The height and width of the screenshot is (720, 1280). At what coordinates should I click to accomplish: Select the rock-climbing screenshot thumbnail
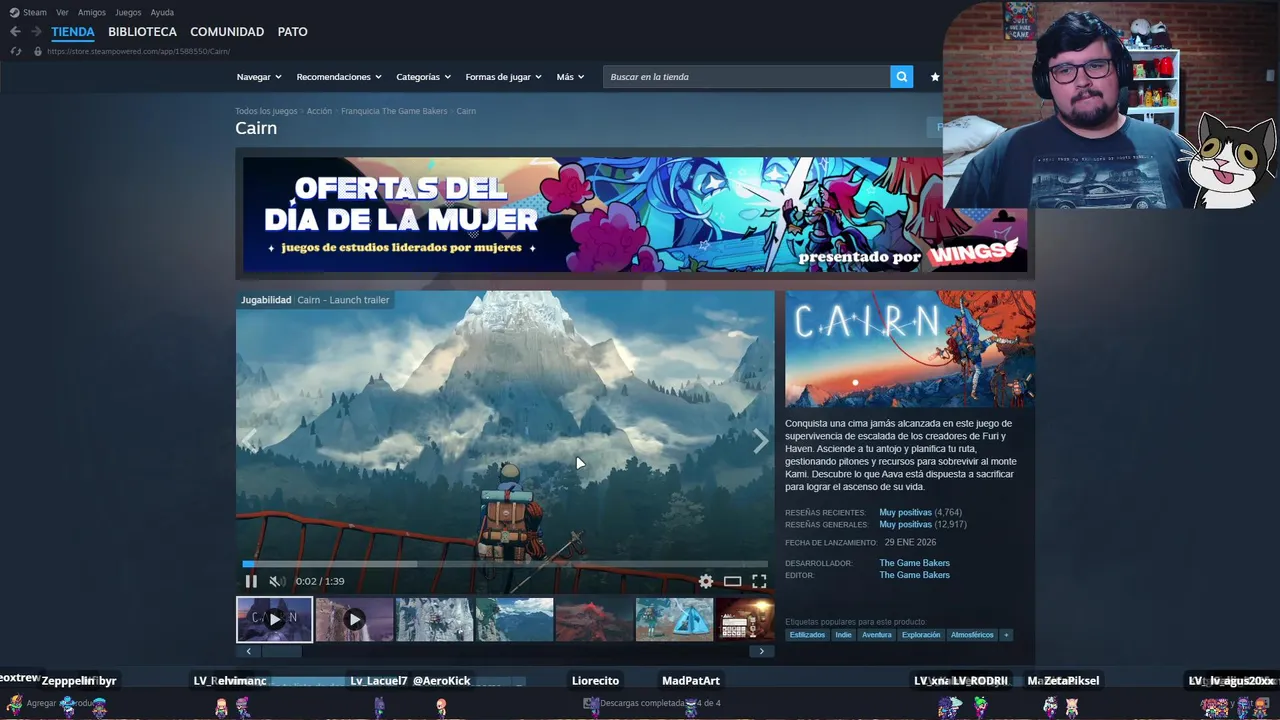[x=434, y=619]
